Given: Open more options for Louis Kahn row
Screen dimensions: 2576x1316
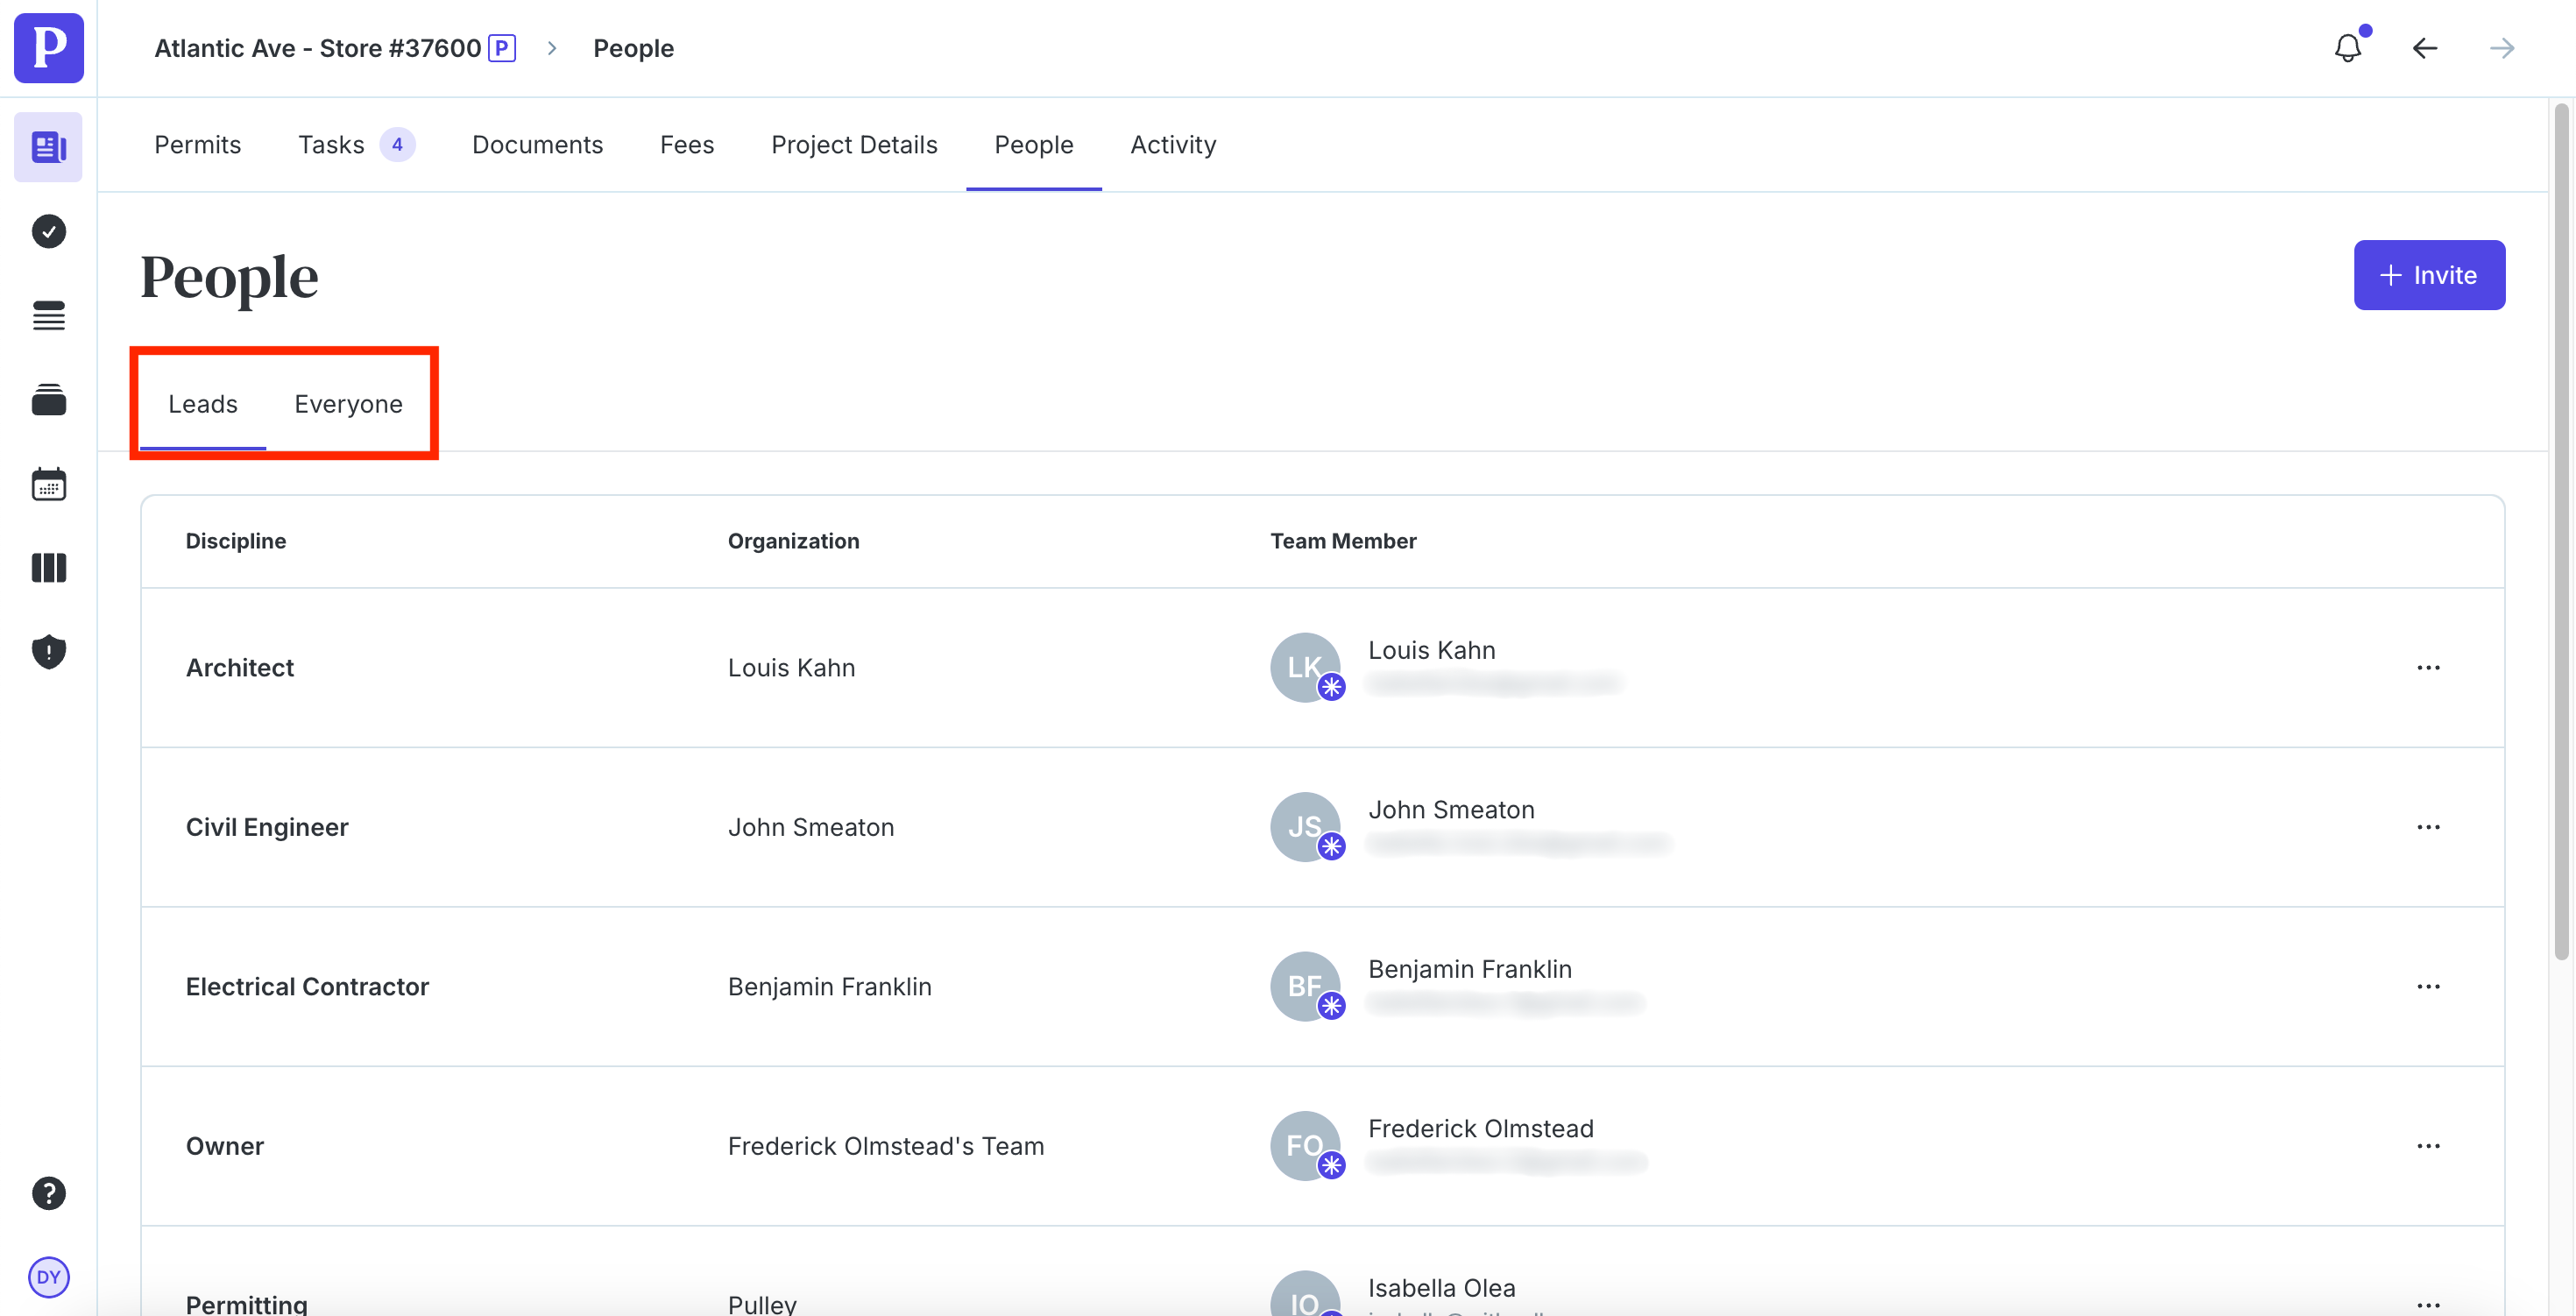Looking at the screenshot, I should [x=2428, y=667].
